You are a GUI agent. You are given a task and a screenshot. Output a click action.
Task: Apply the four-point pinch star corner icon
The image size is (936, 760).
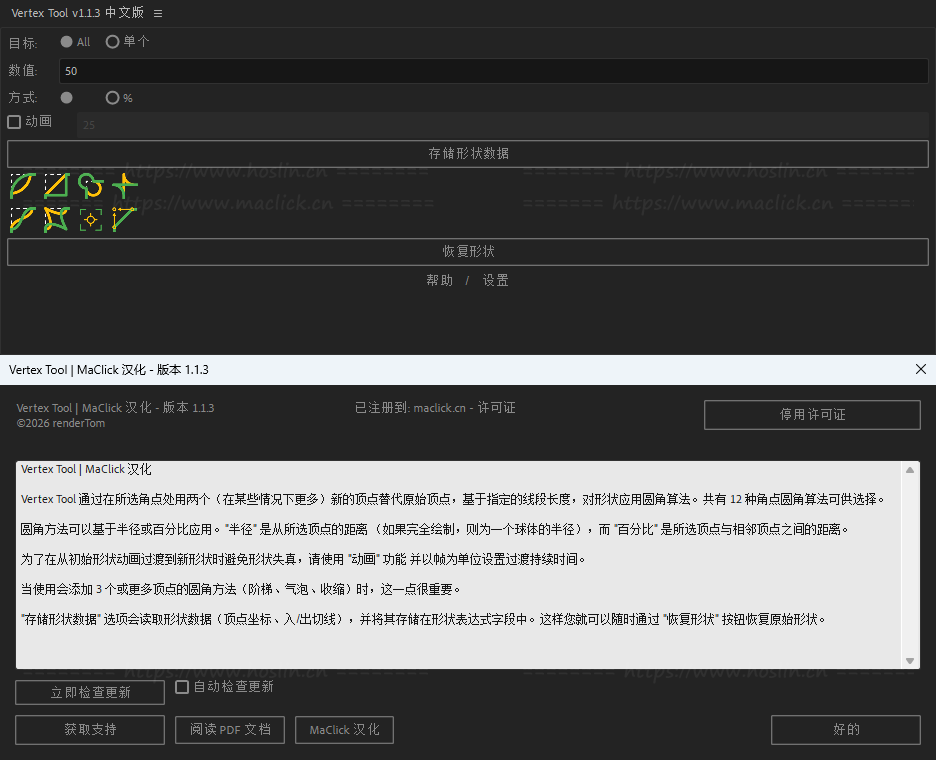pos(125,185)
